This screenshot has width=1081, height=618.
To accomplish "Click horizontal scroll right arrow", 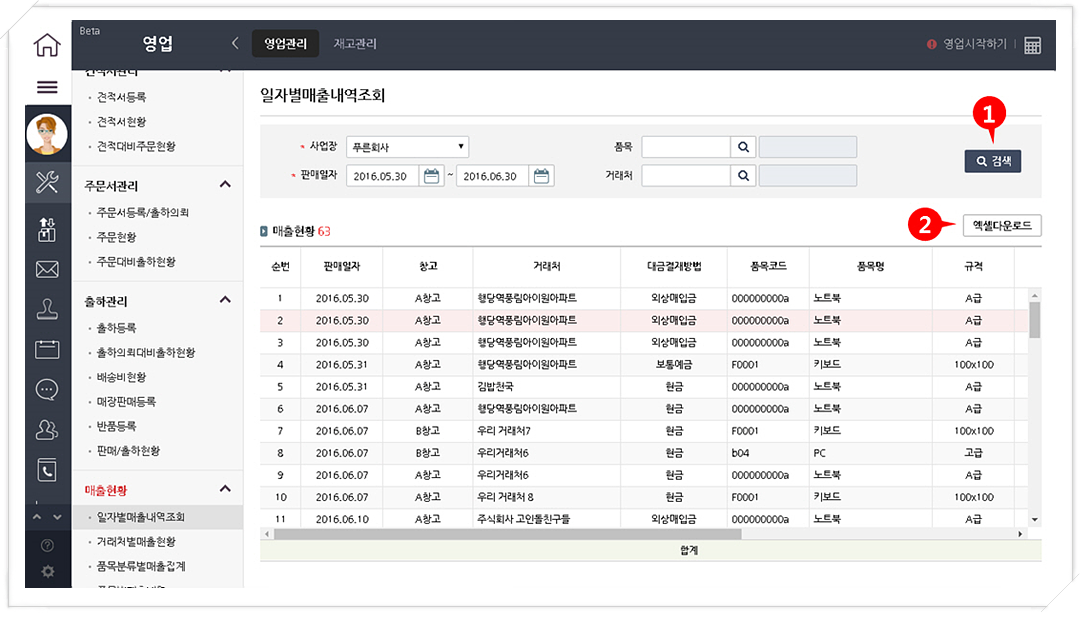I will (x=1020, y=534).
